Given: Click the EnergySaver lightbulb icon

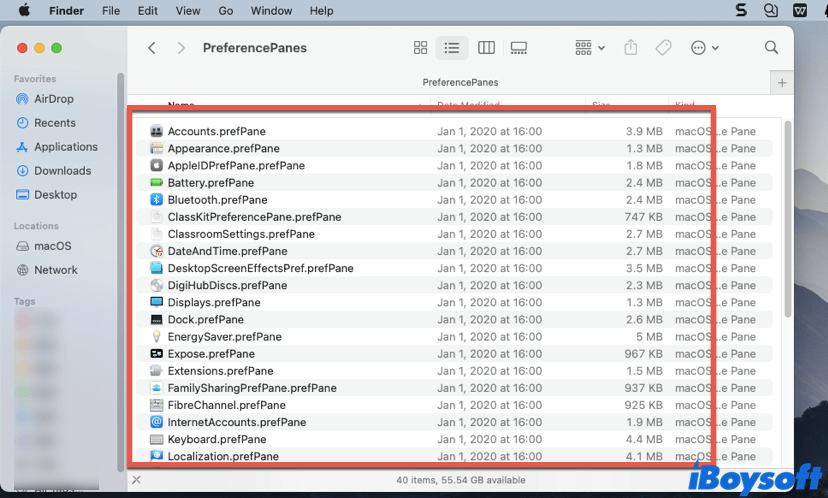Looking at the screenshot, I should pos(156,337).
